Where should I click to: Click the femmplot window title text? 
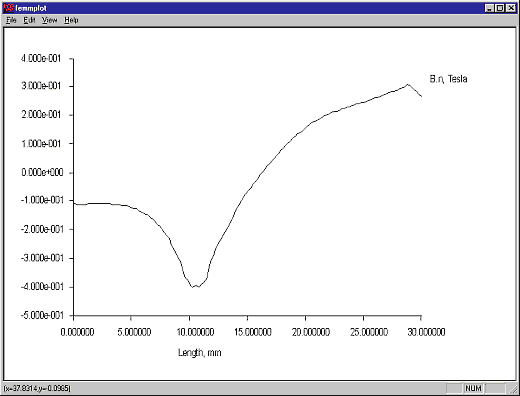31,8
